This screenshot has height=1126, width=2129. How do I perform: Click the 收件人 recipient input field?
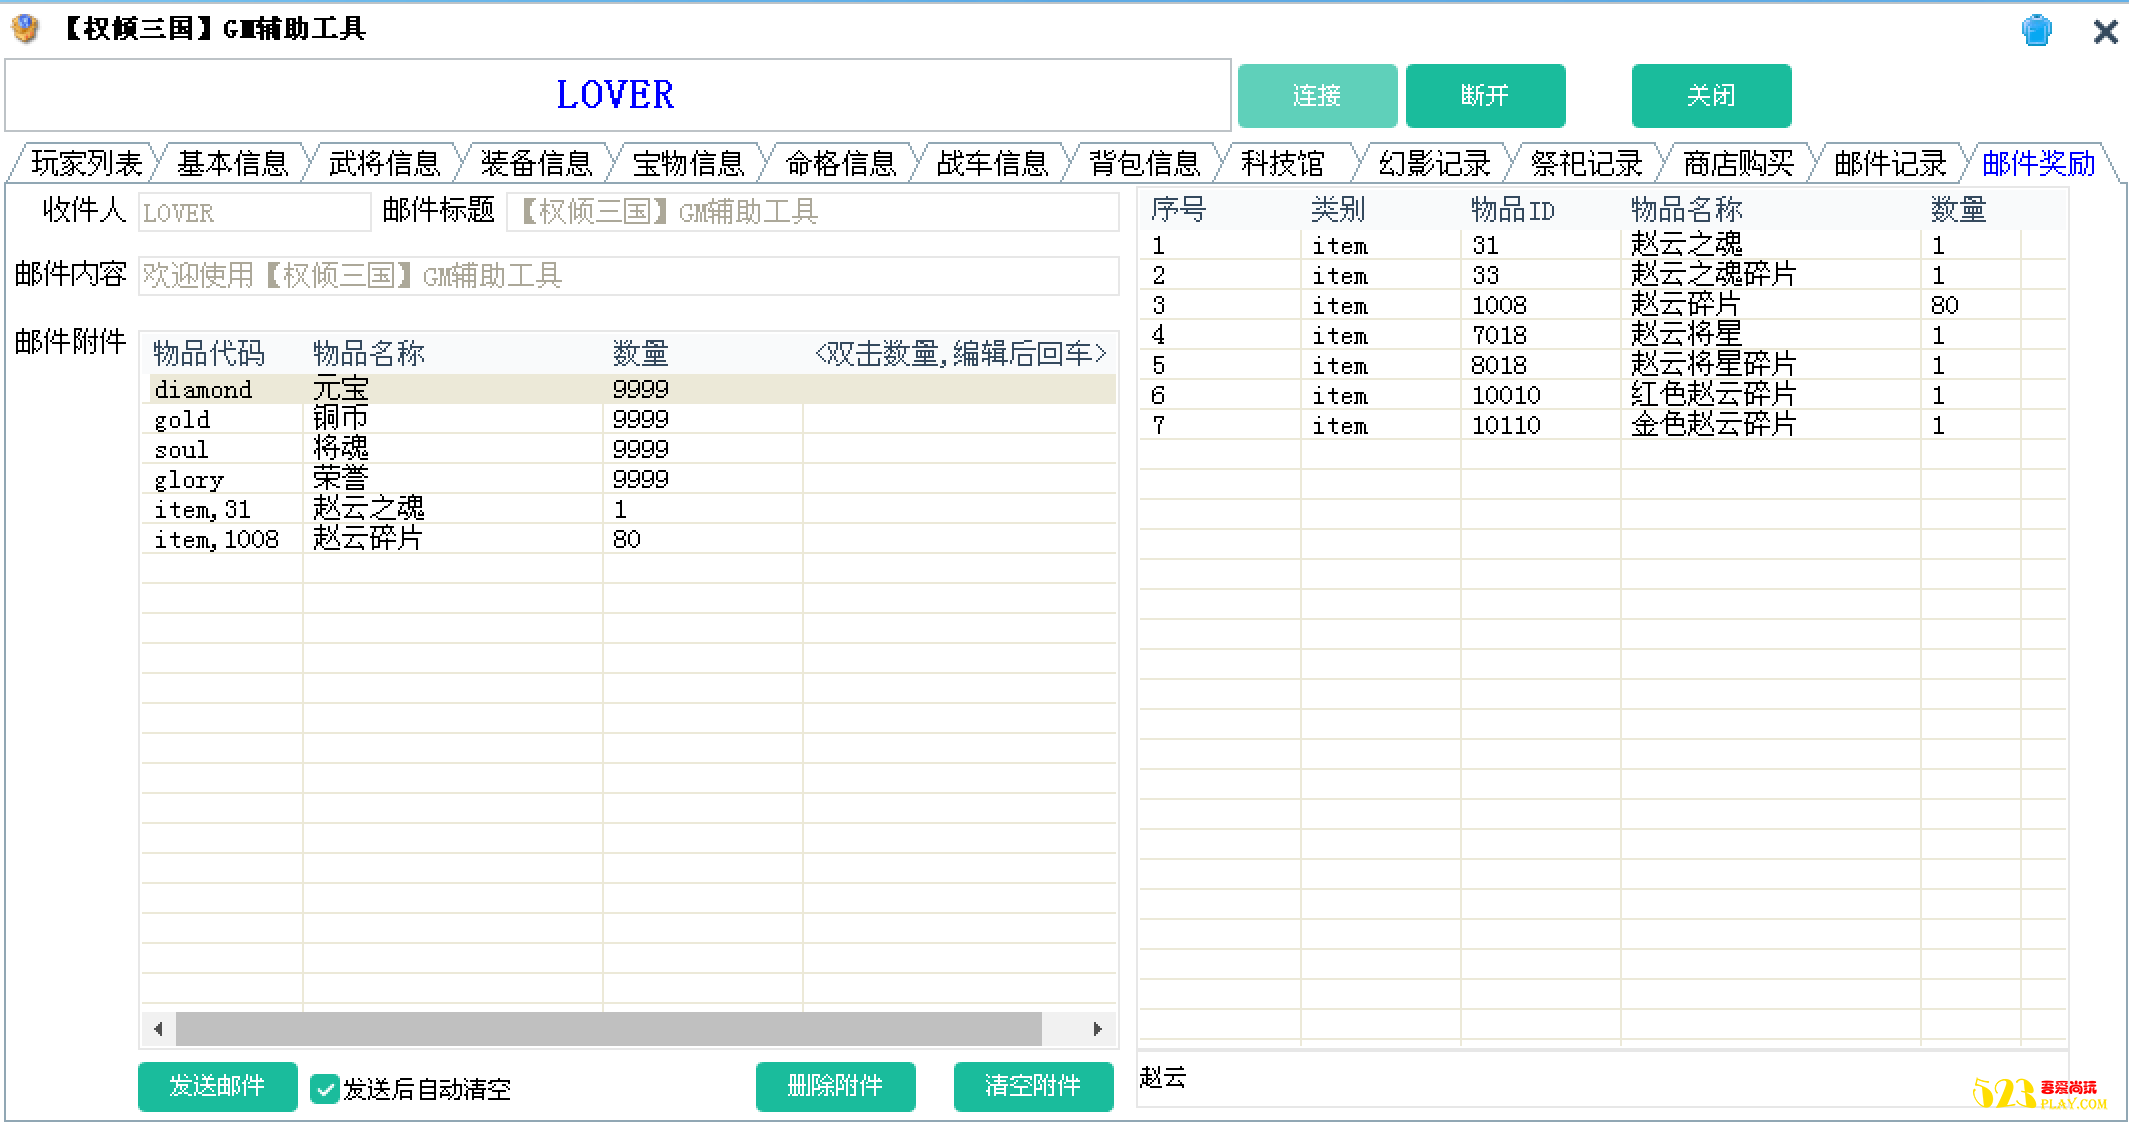pos(254,212)
